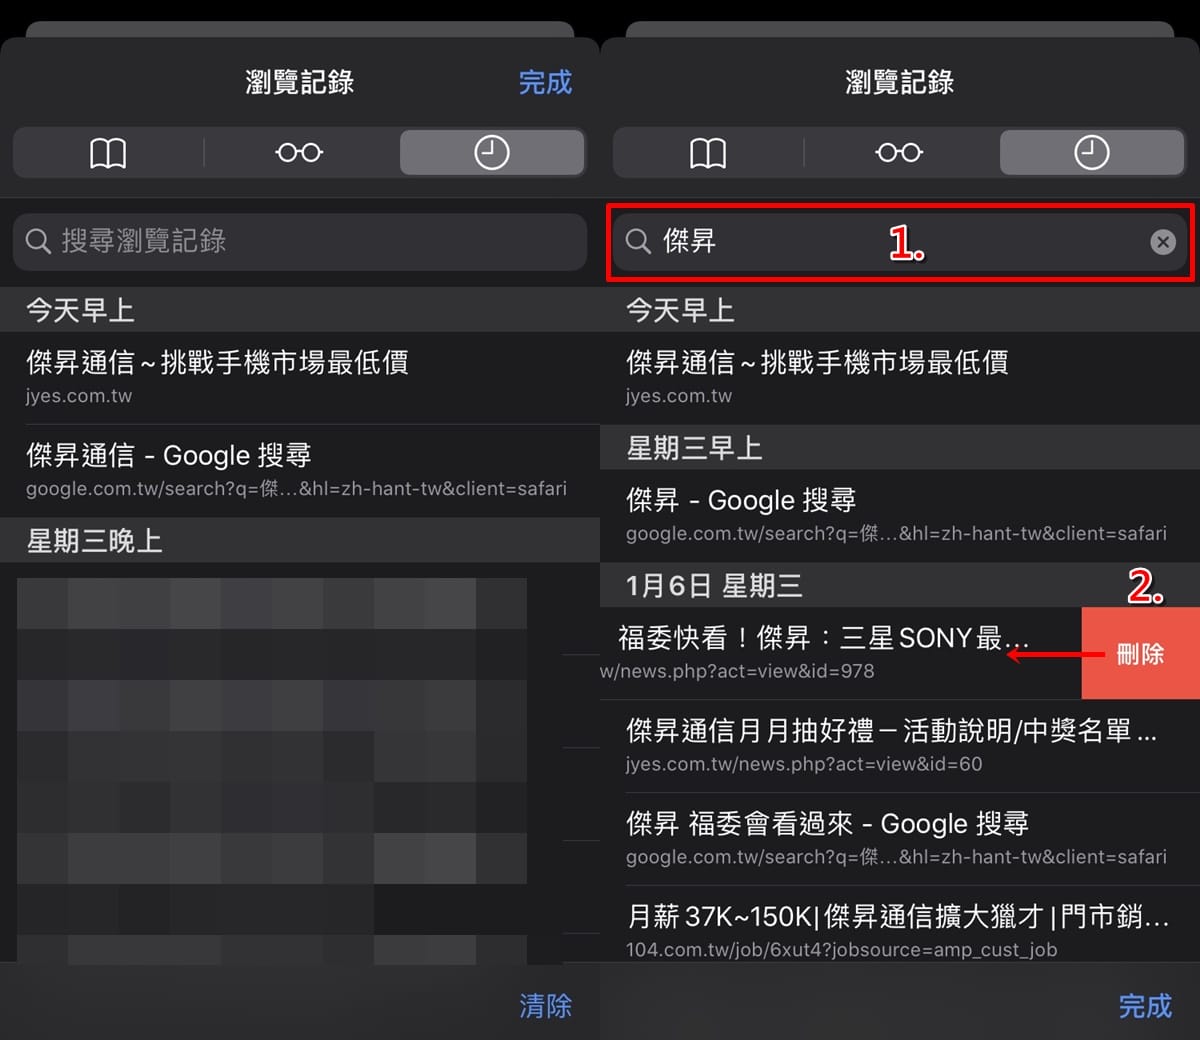Click the jyes.com.tw/news.php?act=view&id=60 URL
This screenshot has height=1040, width=1200.
(x=804, y=764)
